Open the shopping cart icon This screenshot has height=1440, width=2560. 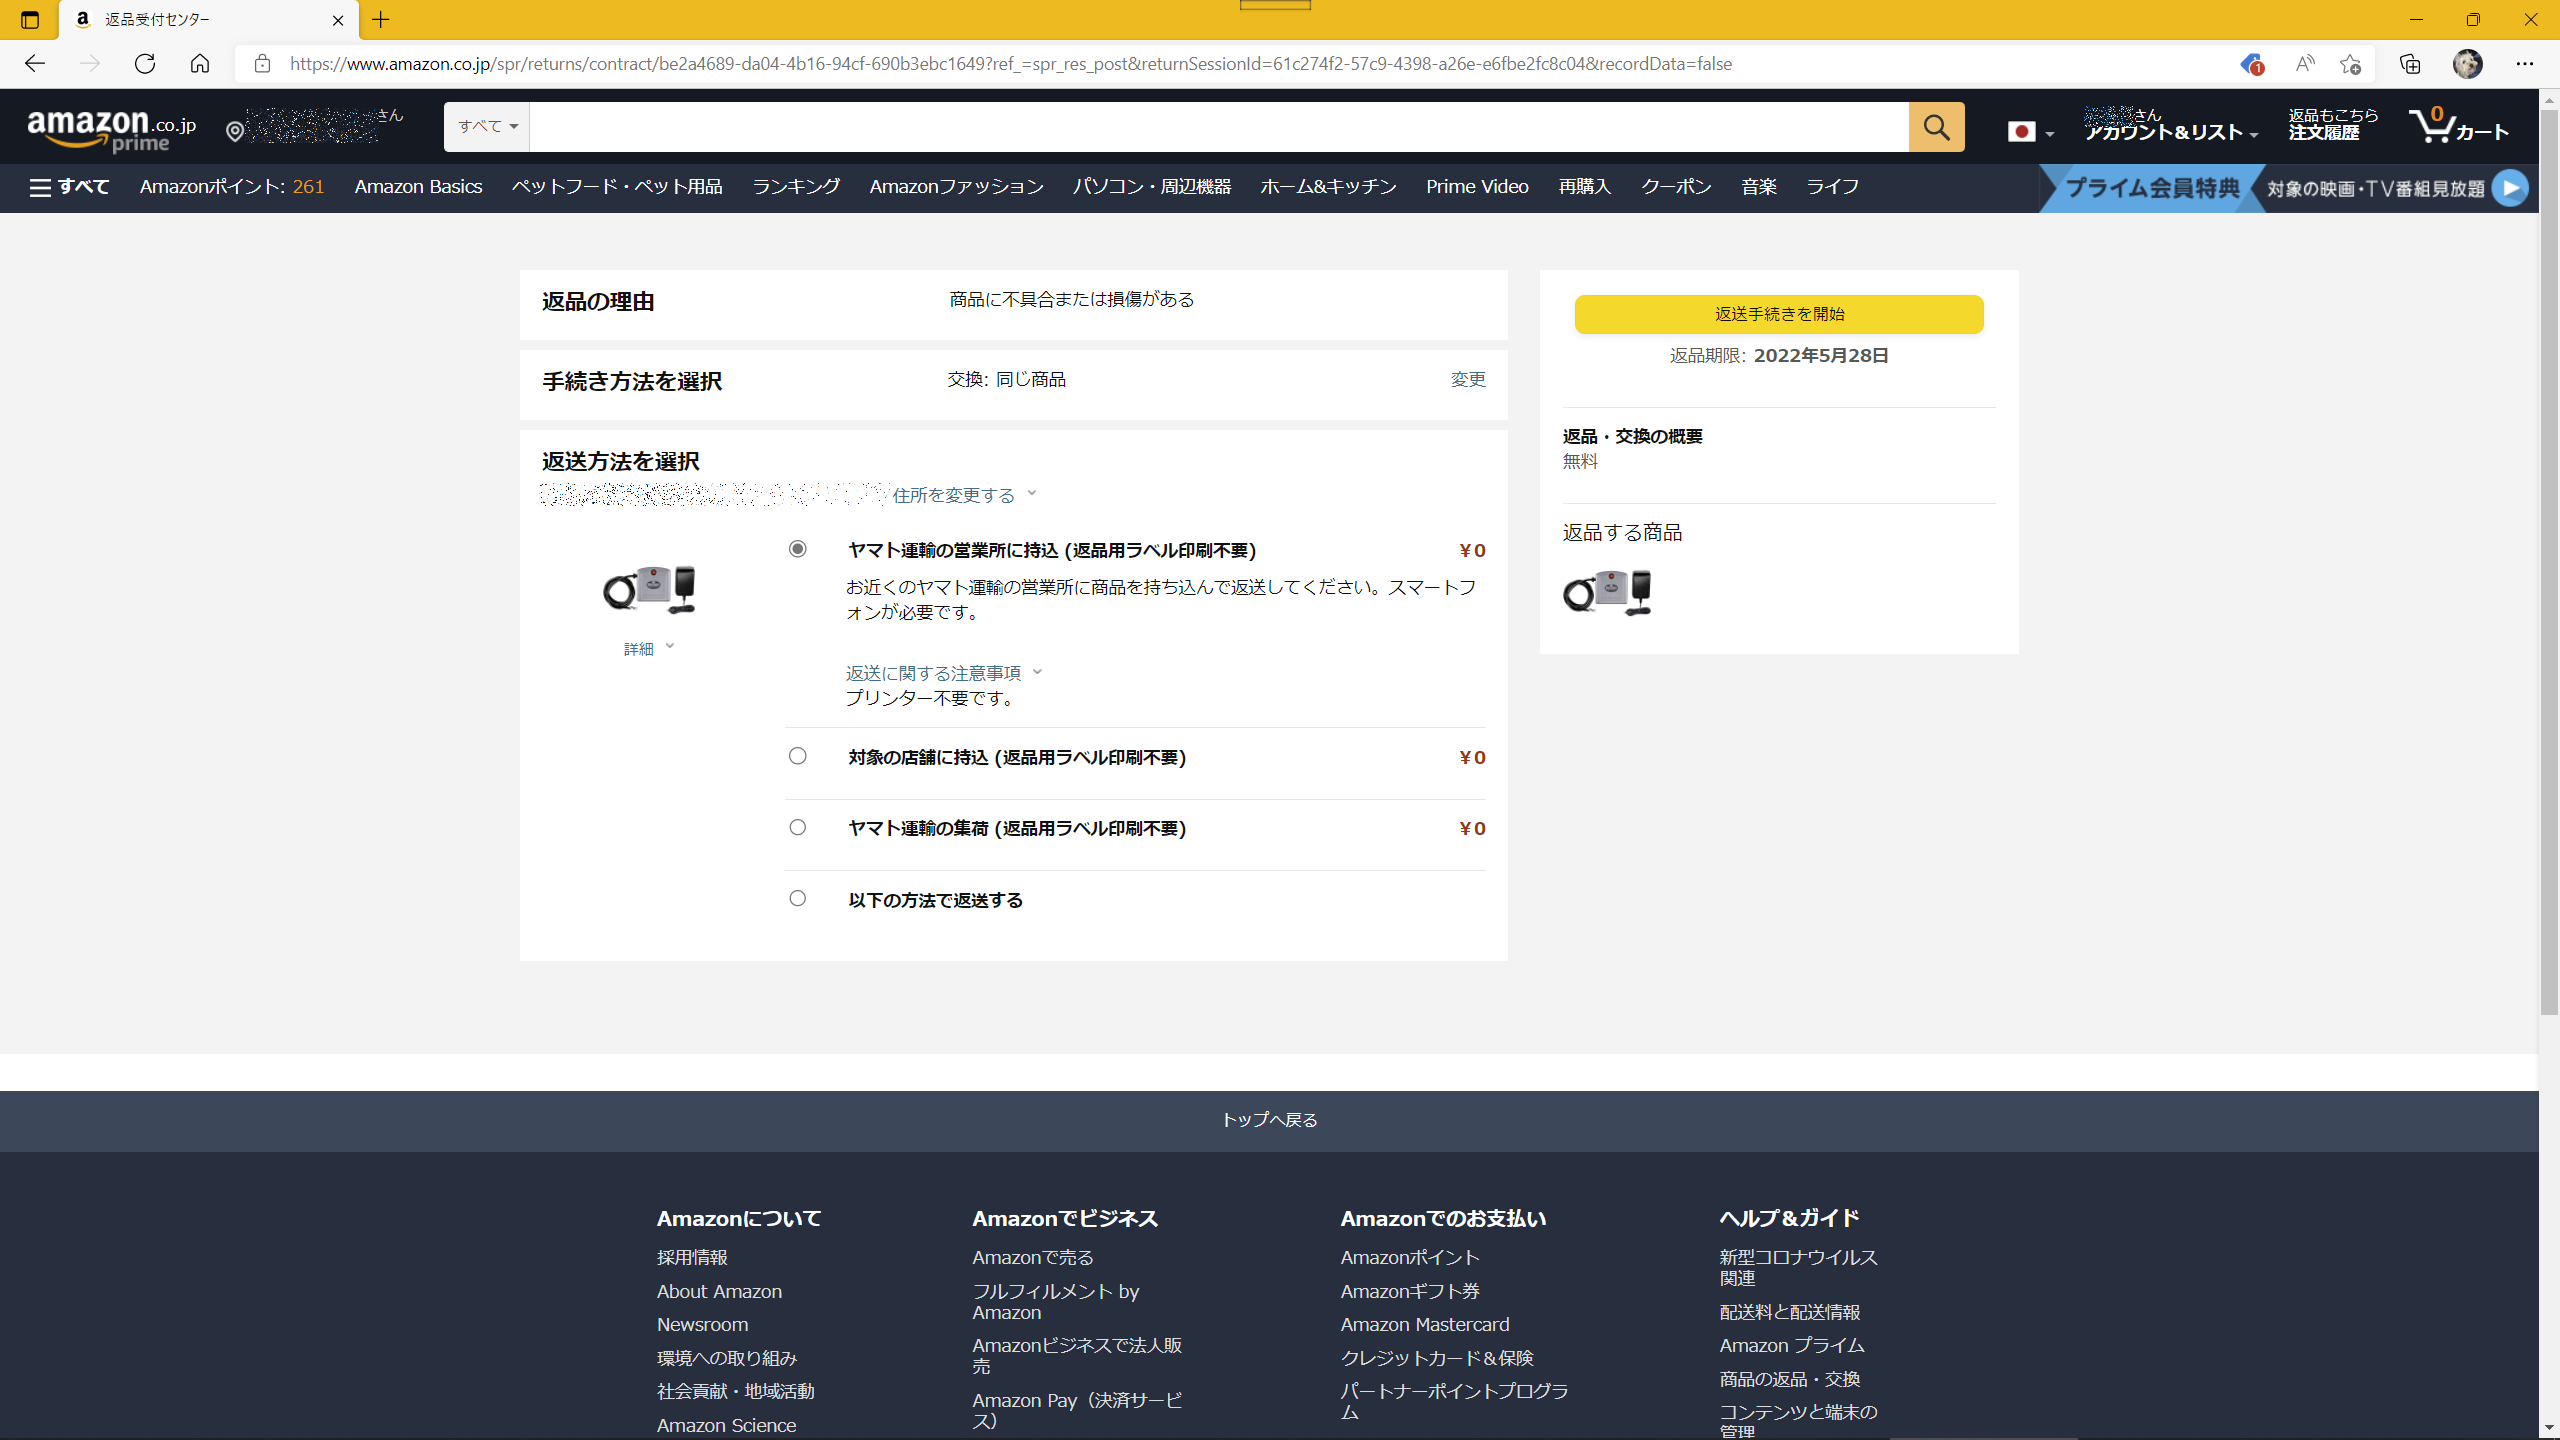coord(2459,126)
